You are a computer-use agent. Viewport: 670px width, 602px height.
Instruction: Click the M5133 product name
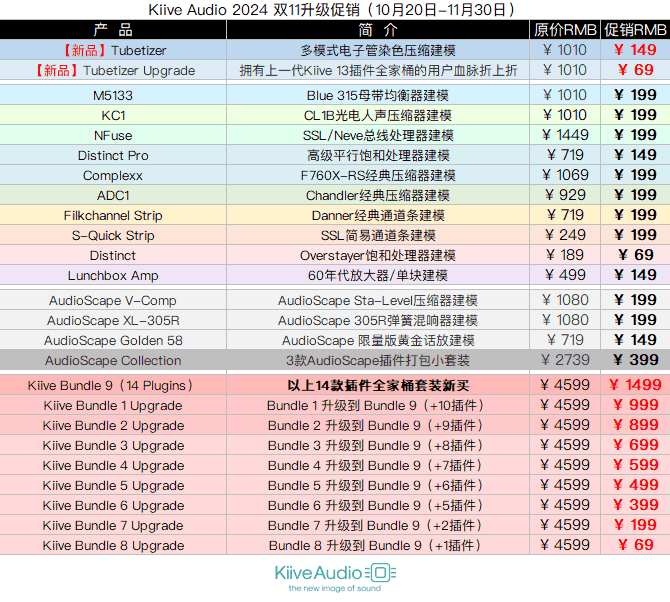click(113, 95)
